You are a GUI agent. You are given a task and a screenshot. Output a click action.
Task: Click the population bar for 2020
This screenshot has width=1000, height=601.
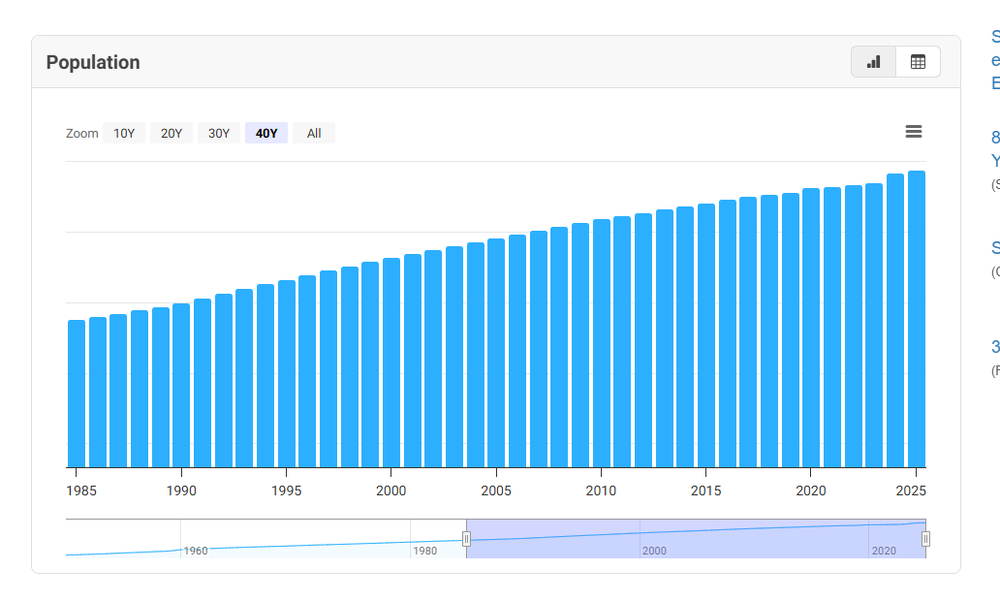(x=811, y=328)
